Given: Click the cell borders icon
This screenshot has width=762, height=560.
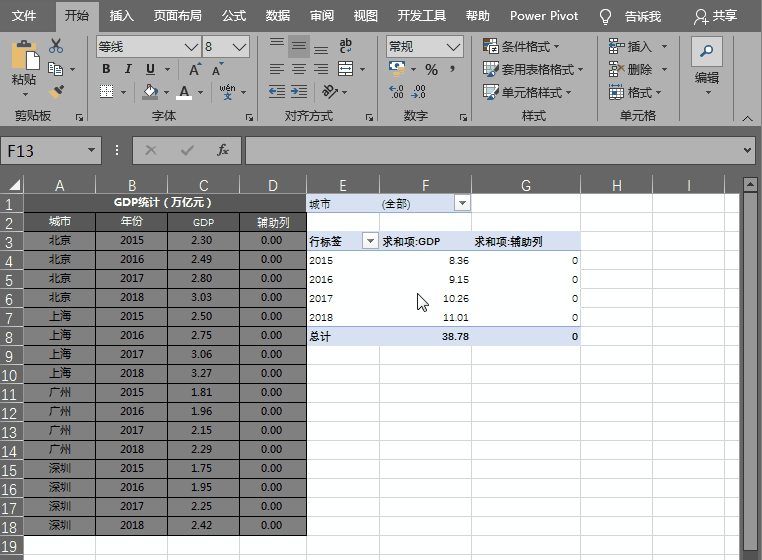Looking at the screenshot, I should click(x=106, y=91).
